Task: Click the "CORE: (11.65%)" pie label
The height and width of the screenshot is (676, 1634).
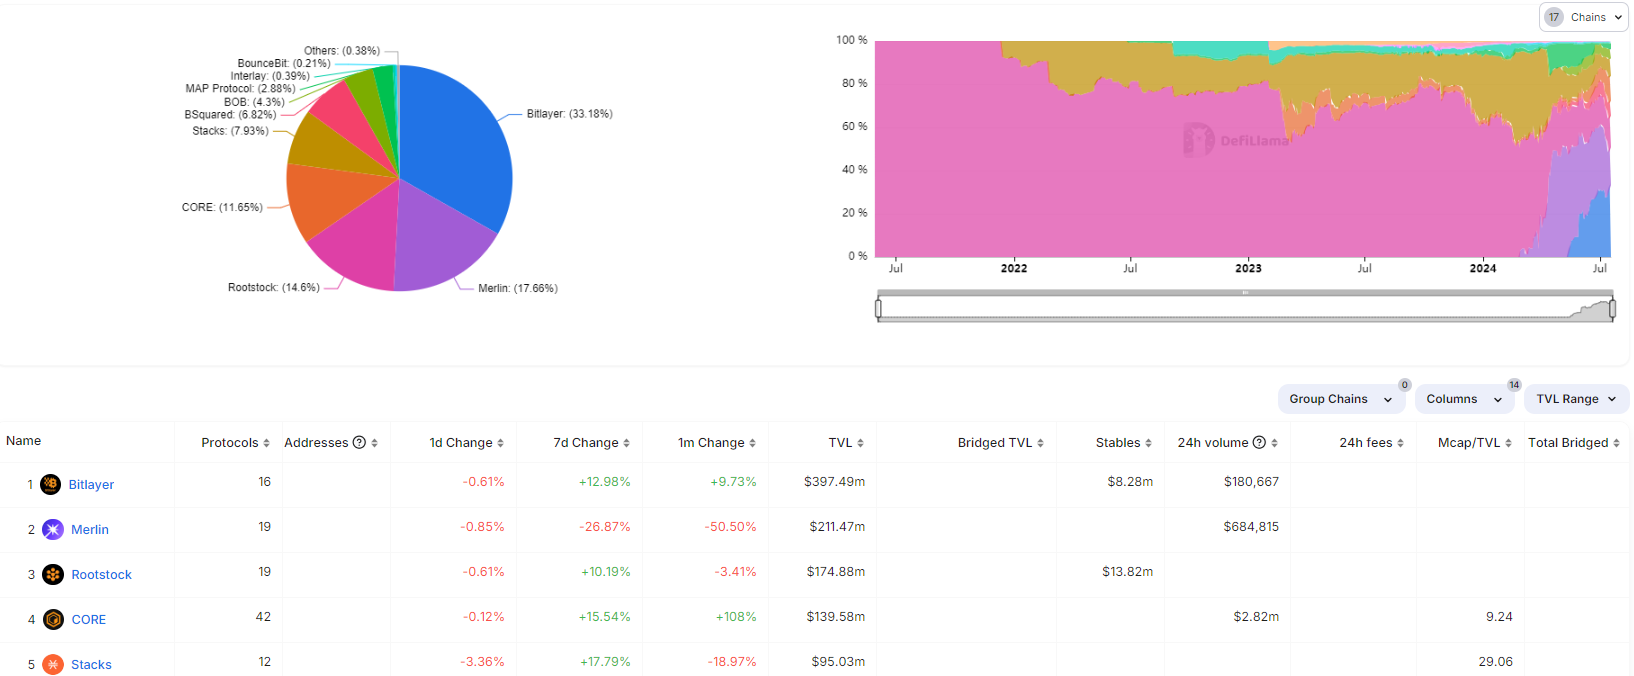Action: coord(222,207)
